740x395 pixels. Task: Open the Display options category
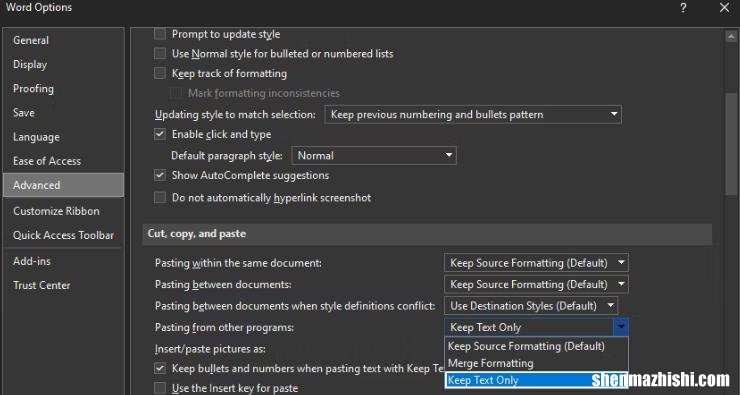[x=63, y=65]
